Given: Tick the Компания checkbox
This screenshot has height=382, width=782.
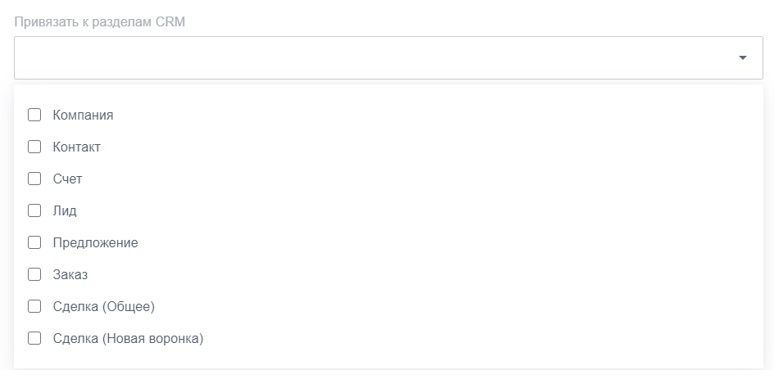Looking at the screenshot, I should point(34,115).
